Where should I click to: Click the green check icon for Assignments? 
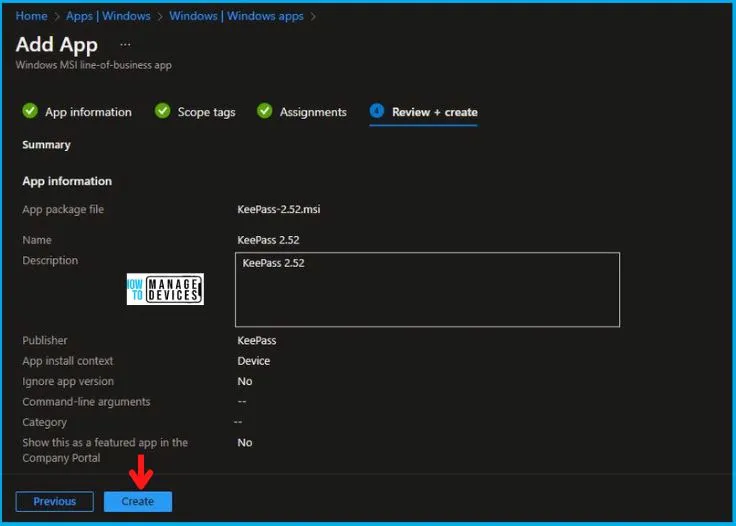(x=265, y=111)
